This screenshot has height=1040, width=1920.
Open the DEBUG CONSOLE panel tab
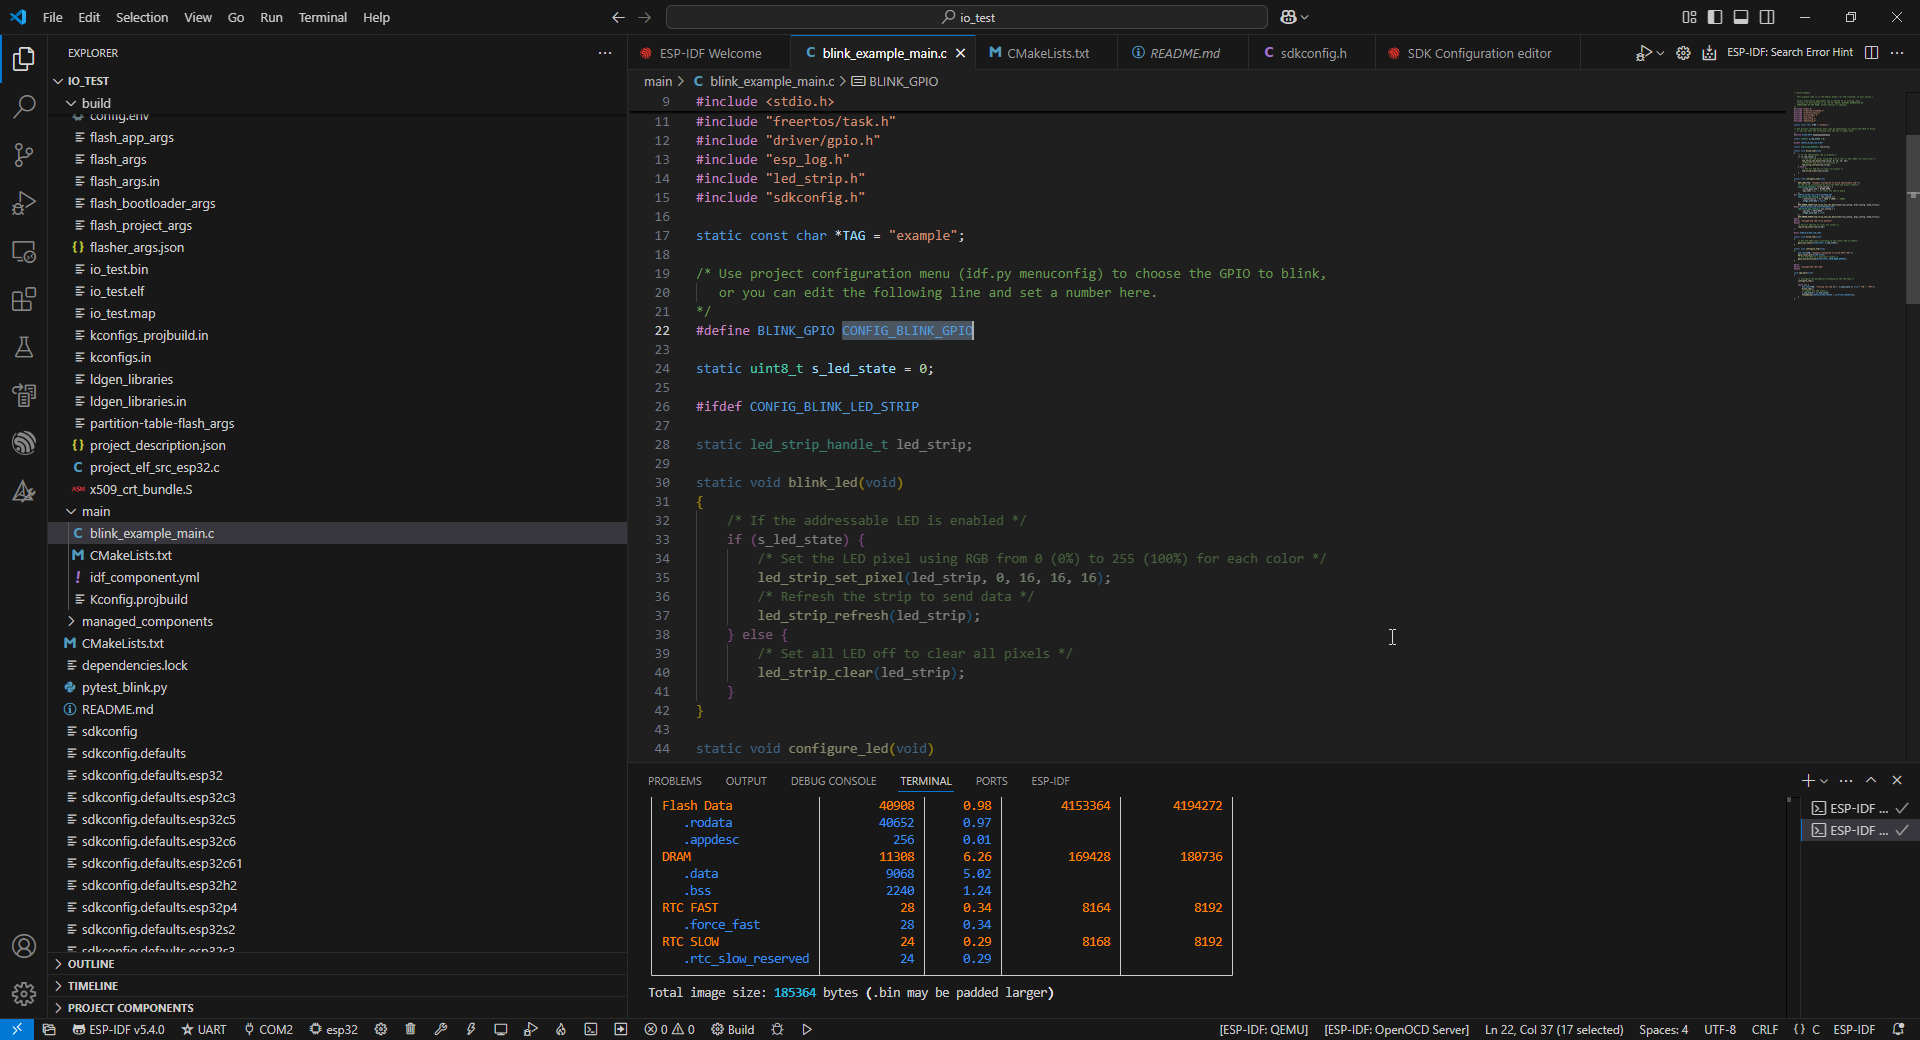[833, 781]
